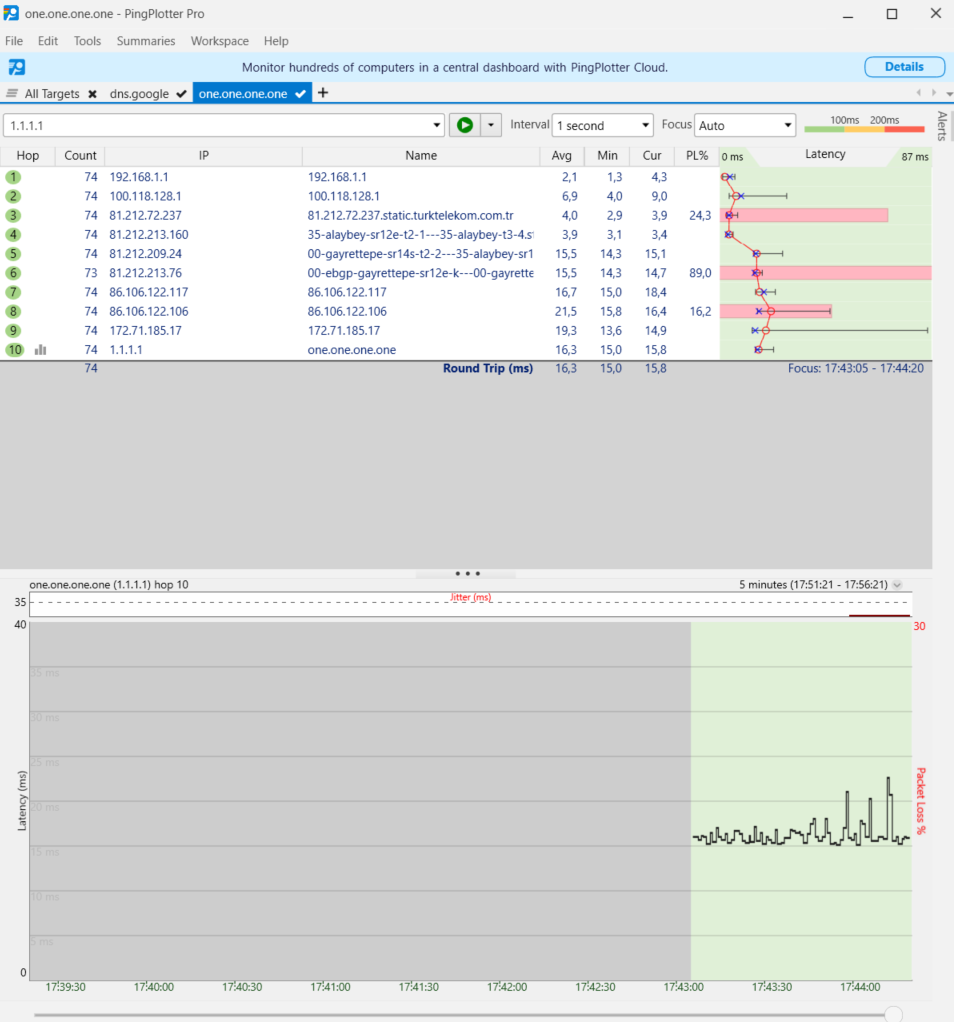Viewport: 954px width, 1022px height.
Task: Click the three-dot panel splitter handle
Action: click(x=467, y=574)
